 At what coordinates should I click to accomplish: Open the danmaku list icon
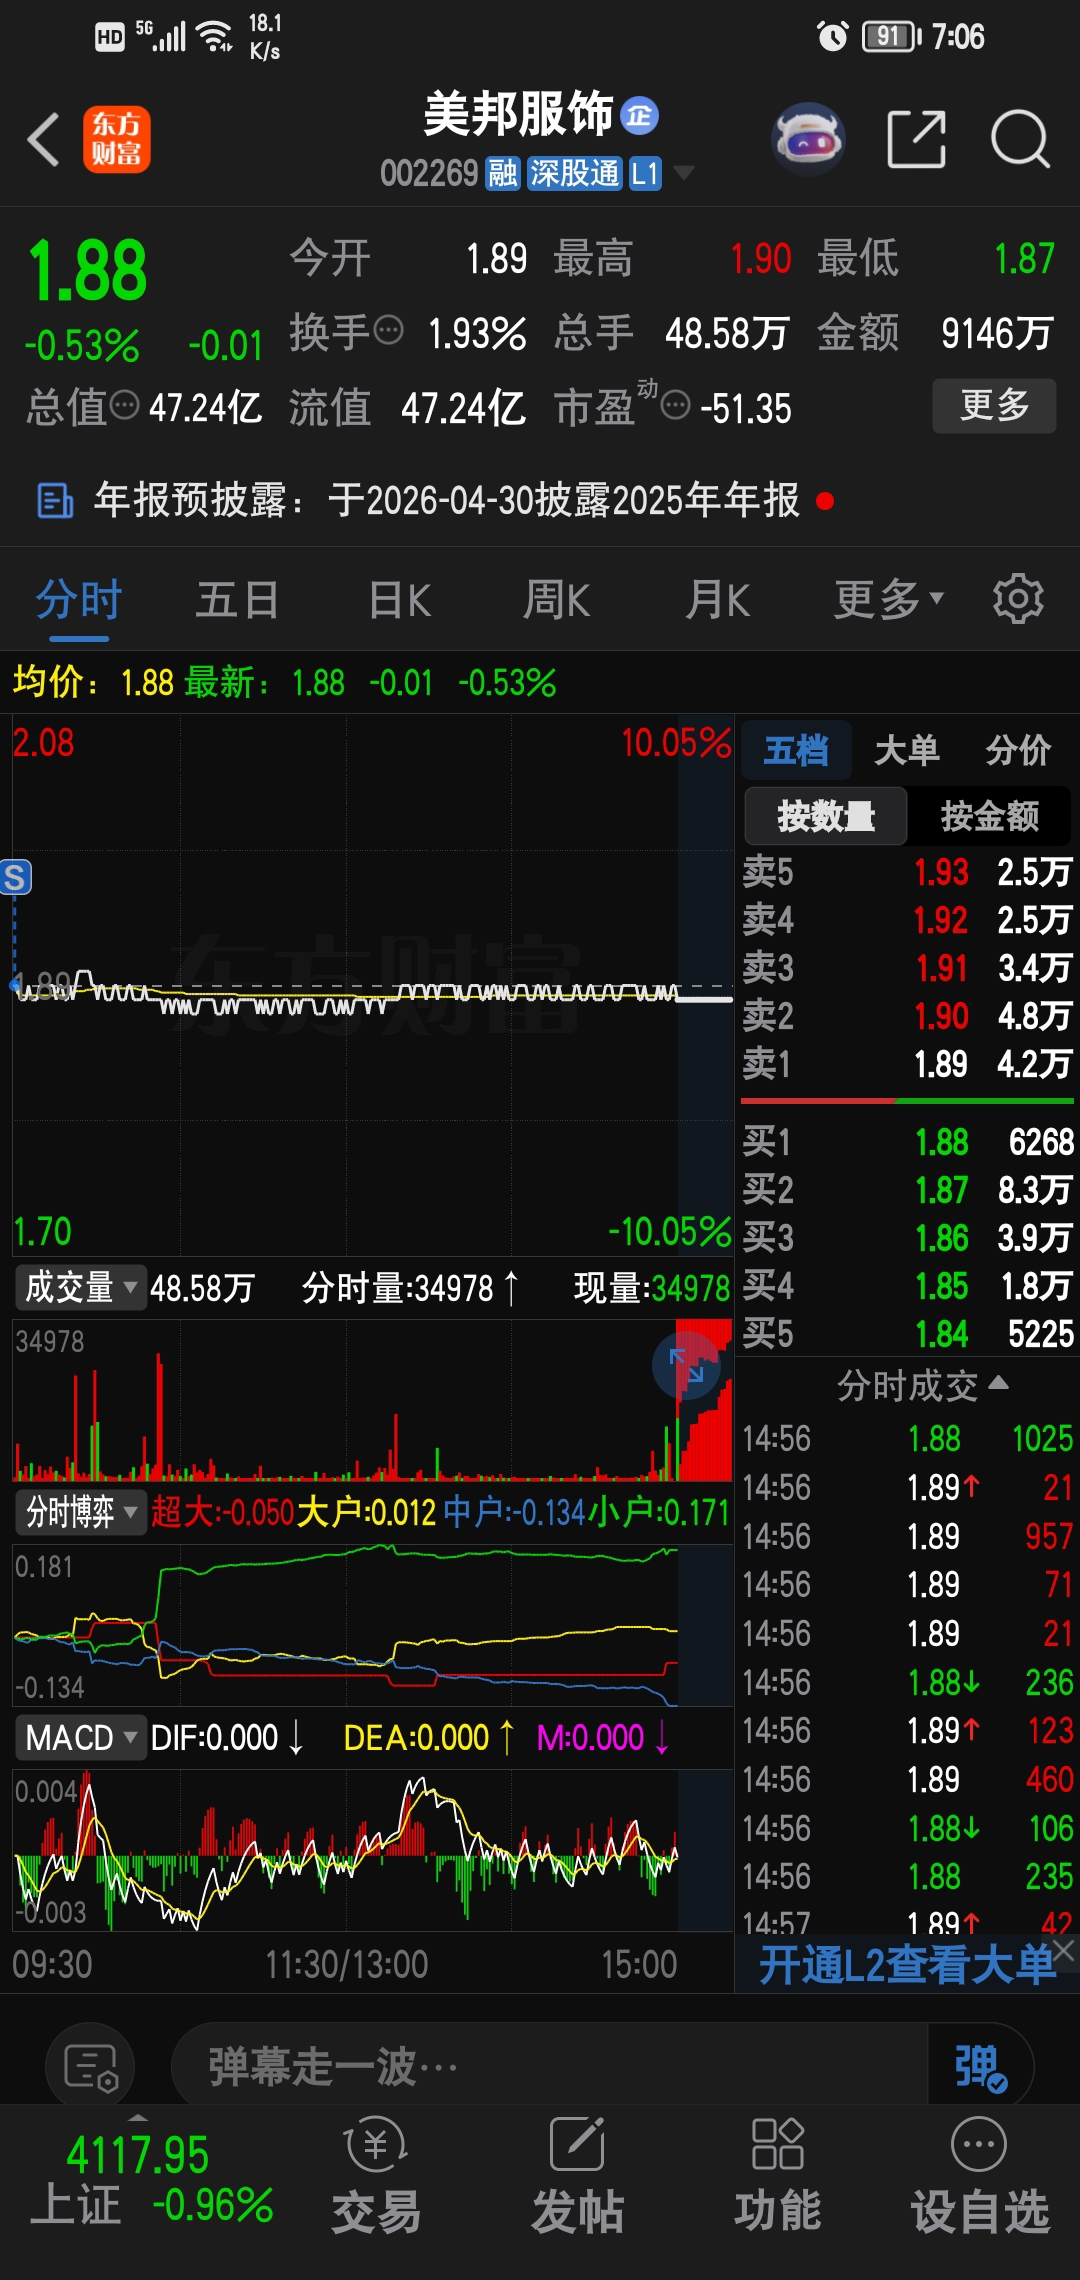click(x=91, y=2068)
